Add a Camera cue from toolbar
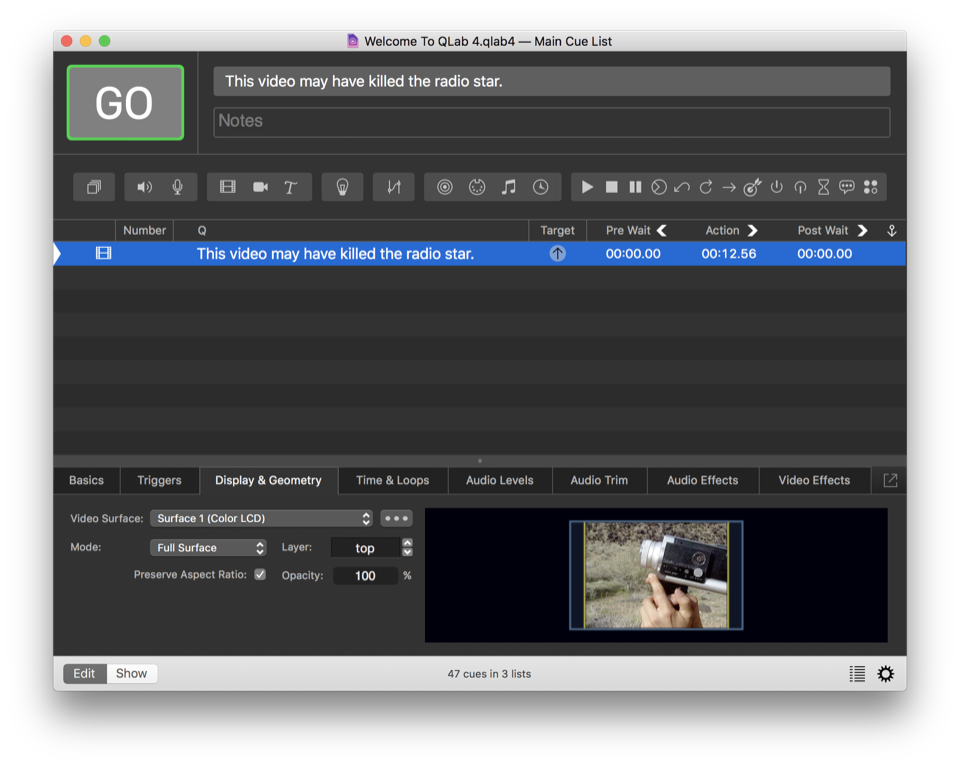This screenshot has width=960, height=767. click(x=260, y=187)
